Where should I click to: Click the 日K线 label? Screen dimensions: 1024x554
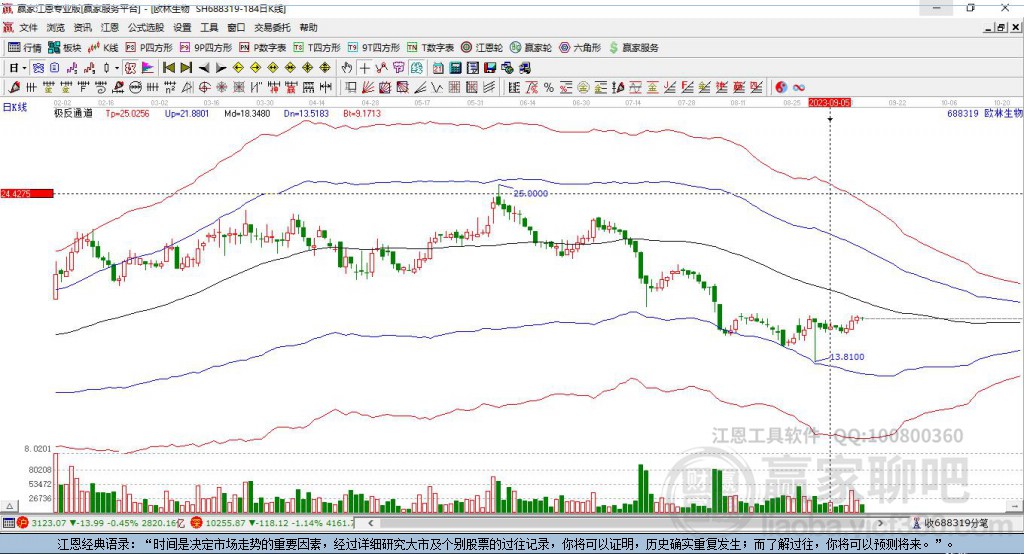click(x=15, y=107)
